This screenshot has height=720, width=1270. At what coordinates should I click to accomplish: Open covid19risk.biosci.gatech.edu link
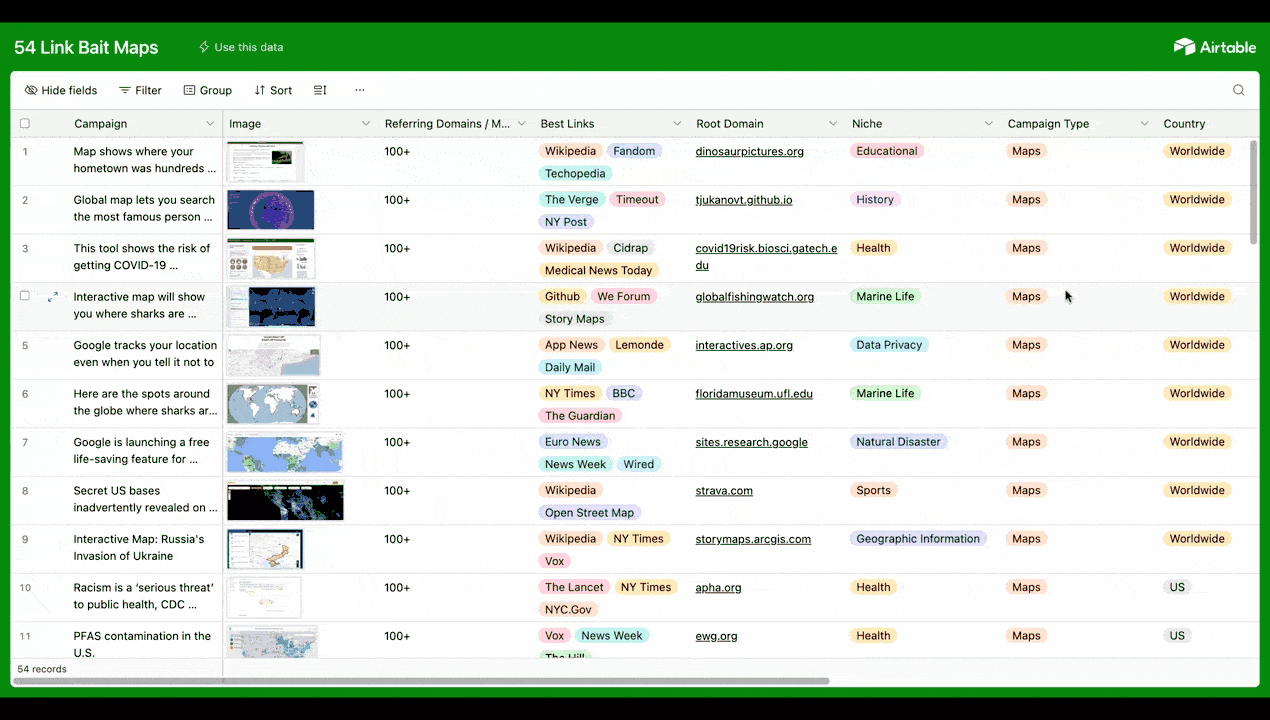point(767,257)
